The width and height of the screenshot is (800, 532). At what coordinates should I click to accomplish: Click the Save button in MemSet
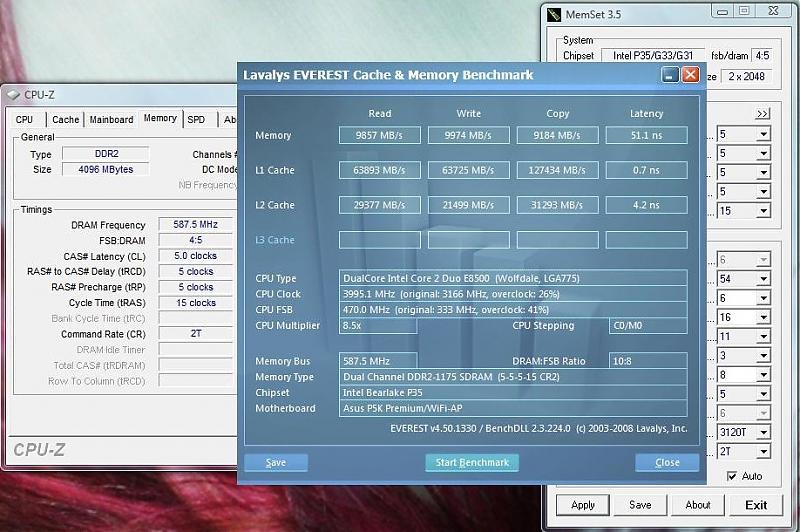click(640, 505)
